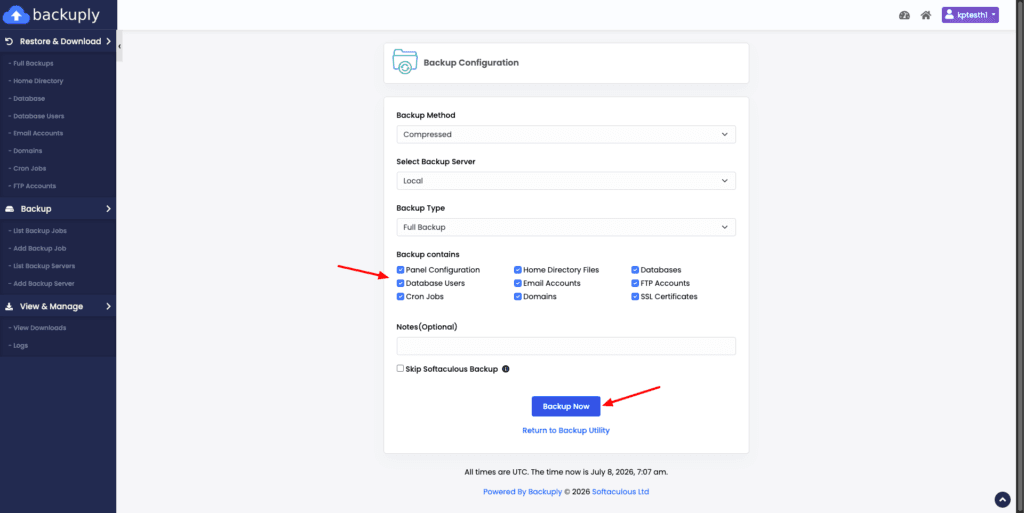The height and width of the screenshot is (513, 1024).
Task: Click the View & Manage download icon
Action: [9, 306]
